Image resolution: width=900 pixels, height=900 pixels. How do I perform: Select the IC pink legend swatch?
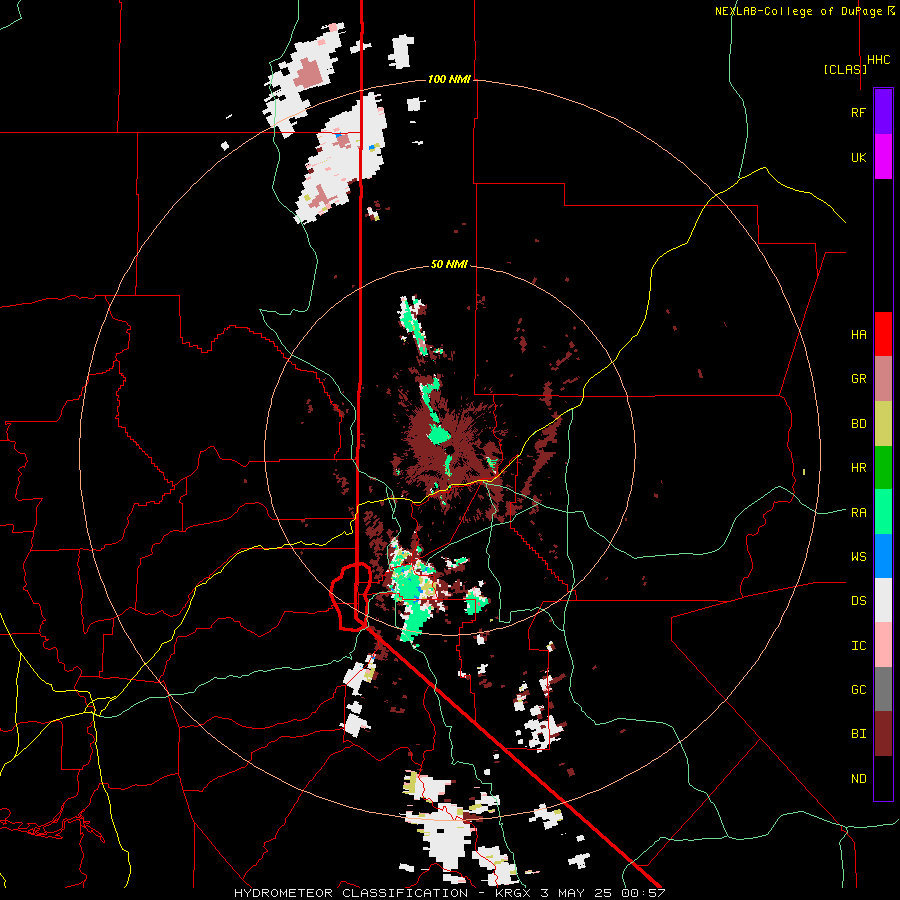(x=883, y=645)
